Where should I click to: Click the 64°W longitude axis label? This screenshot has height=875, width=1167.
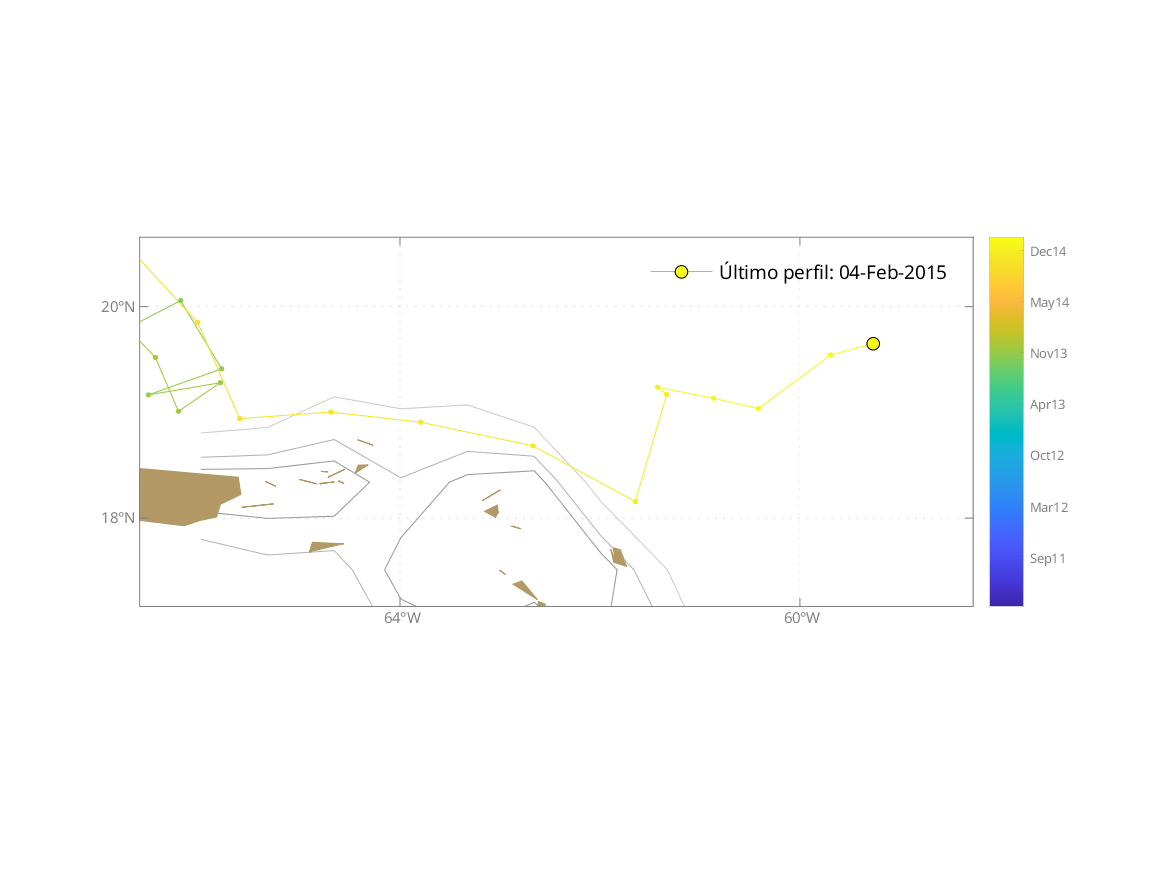tap(402, 618)
